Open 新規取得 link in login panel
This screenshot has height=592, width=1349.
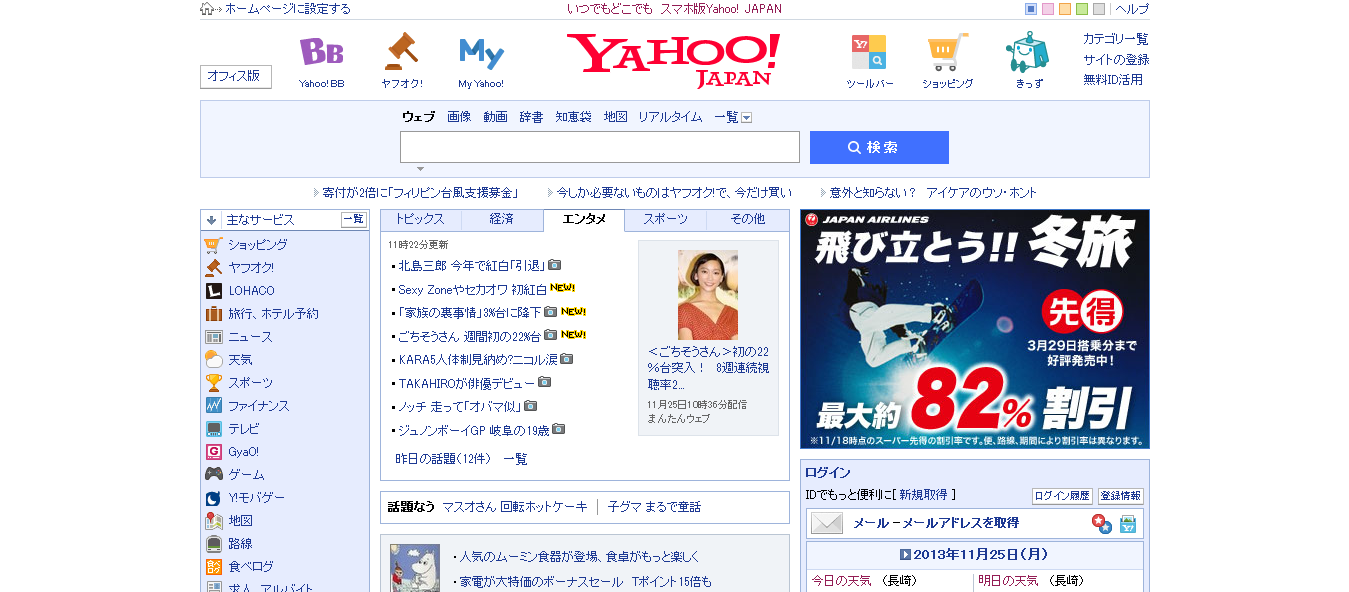click(x=924, y=495)
